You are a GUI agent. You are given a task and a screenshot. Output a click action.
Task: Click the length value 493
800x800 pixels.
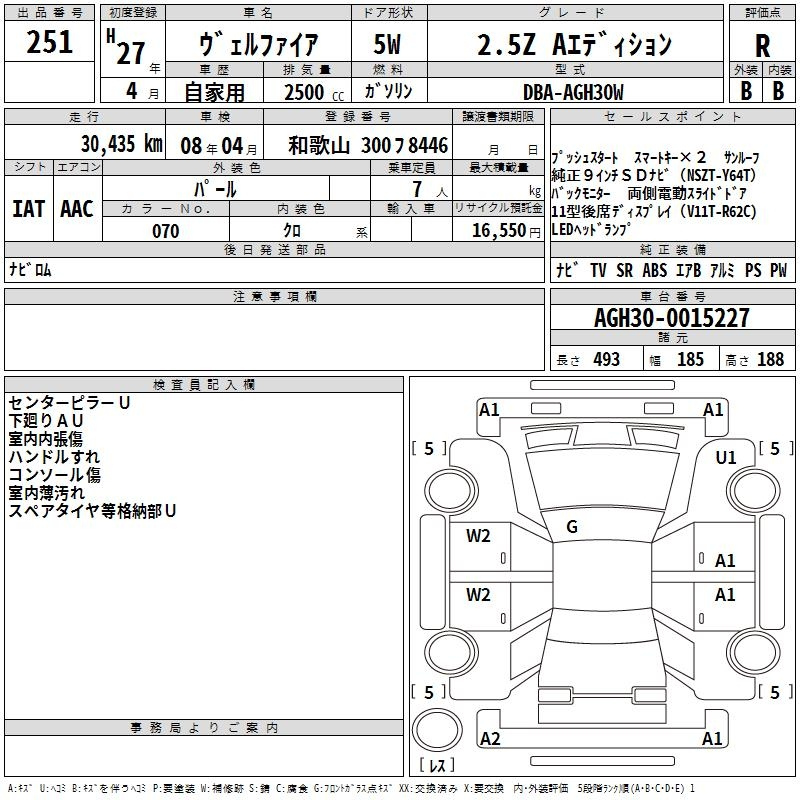point(607,359)
